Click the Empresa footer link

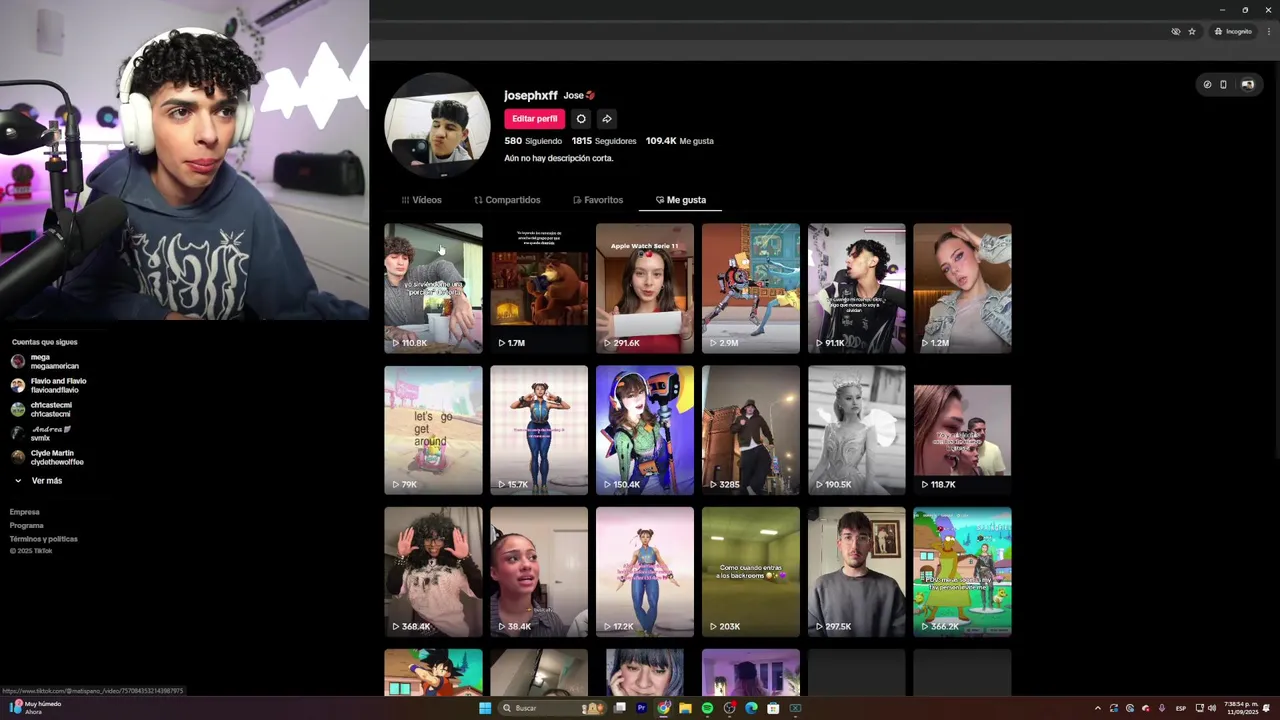[24, 512]
